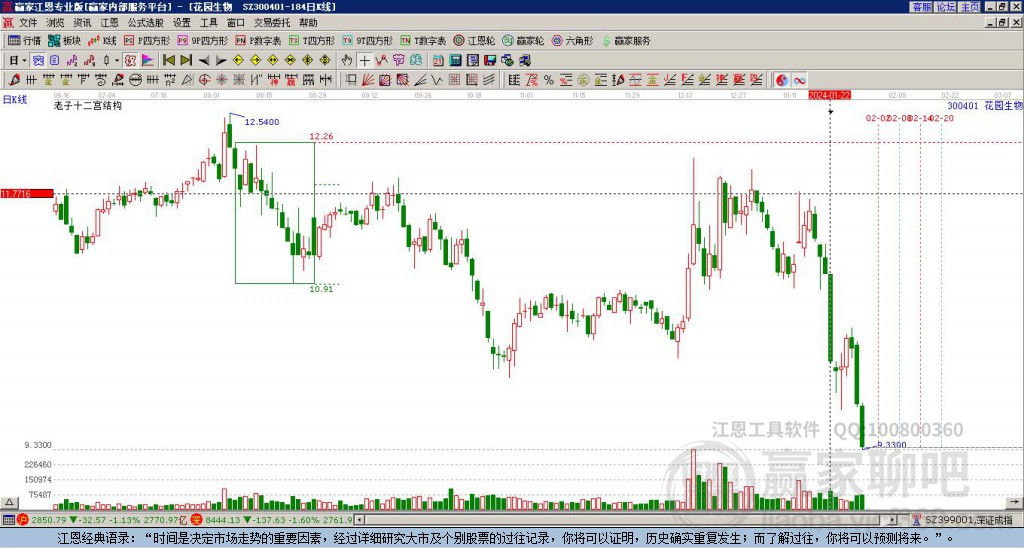Open the 工具 menu

tap(209, 23)
